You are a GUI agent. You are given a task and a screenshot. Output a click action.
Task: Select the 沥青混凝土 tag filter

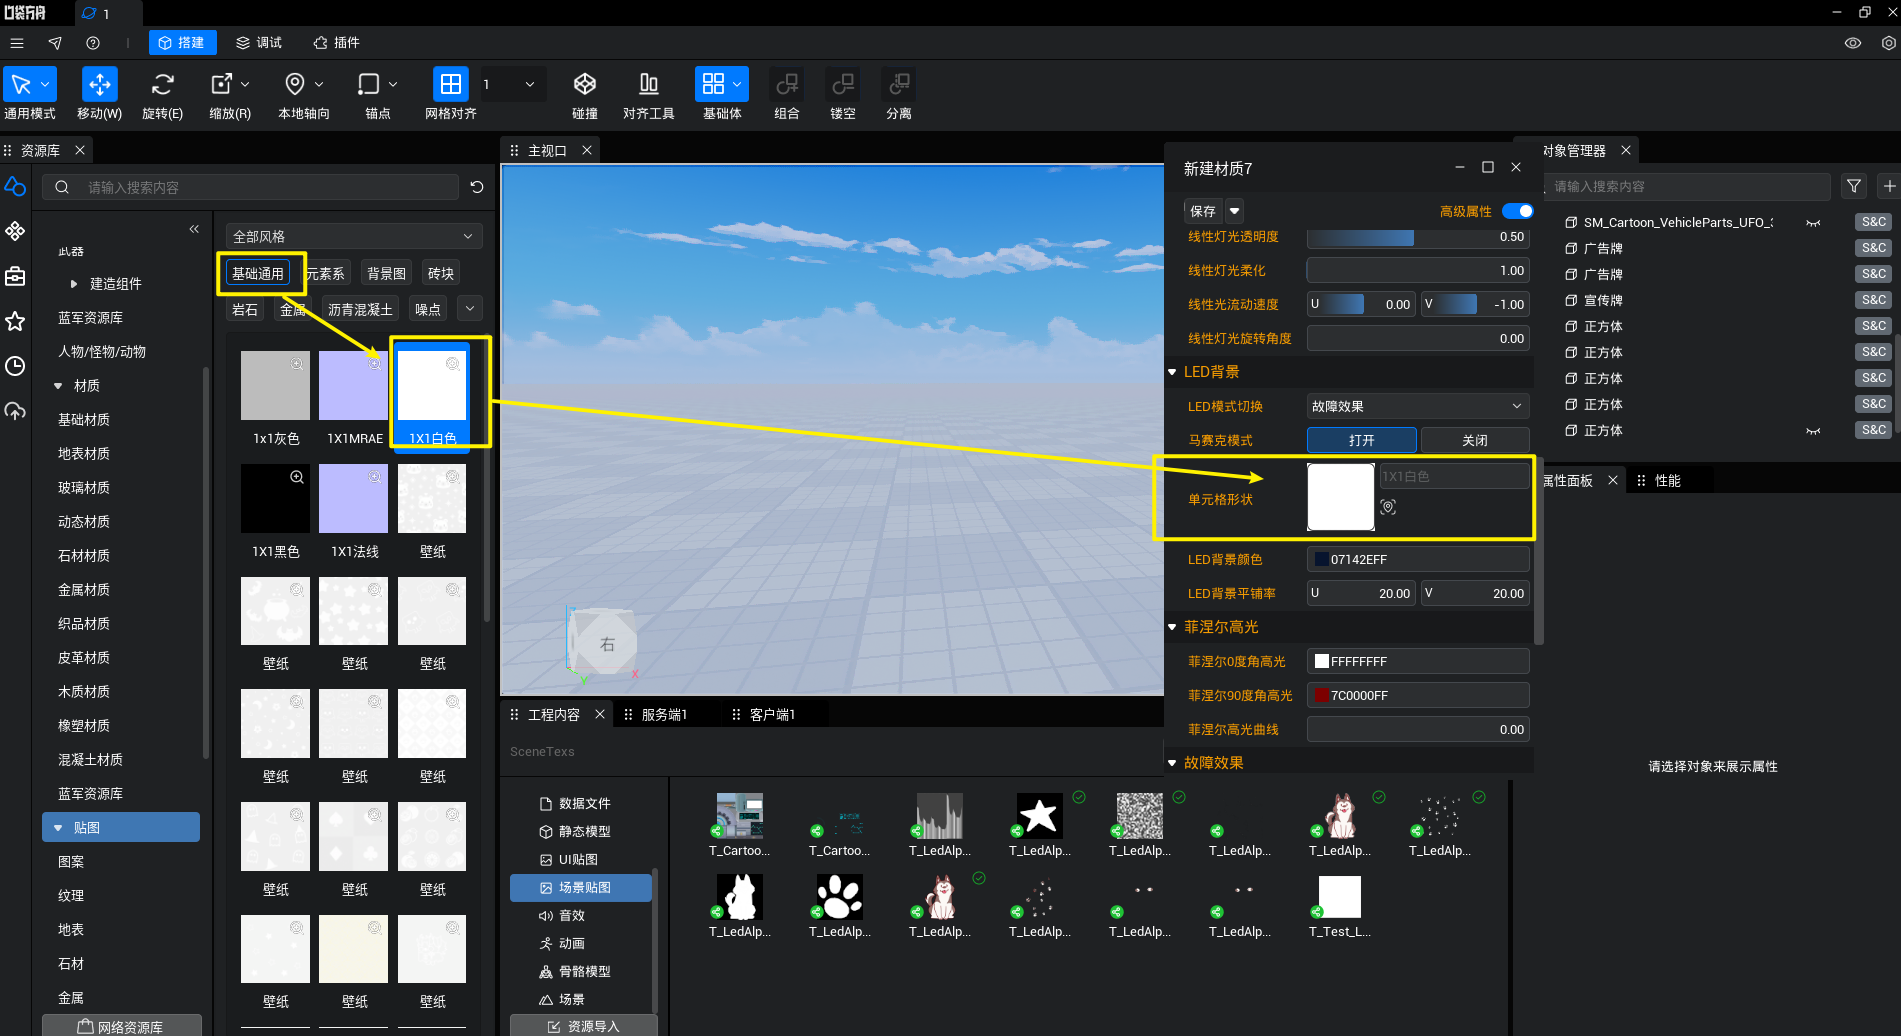(x=361, y=309)
